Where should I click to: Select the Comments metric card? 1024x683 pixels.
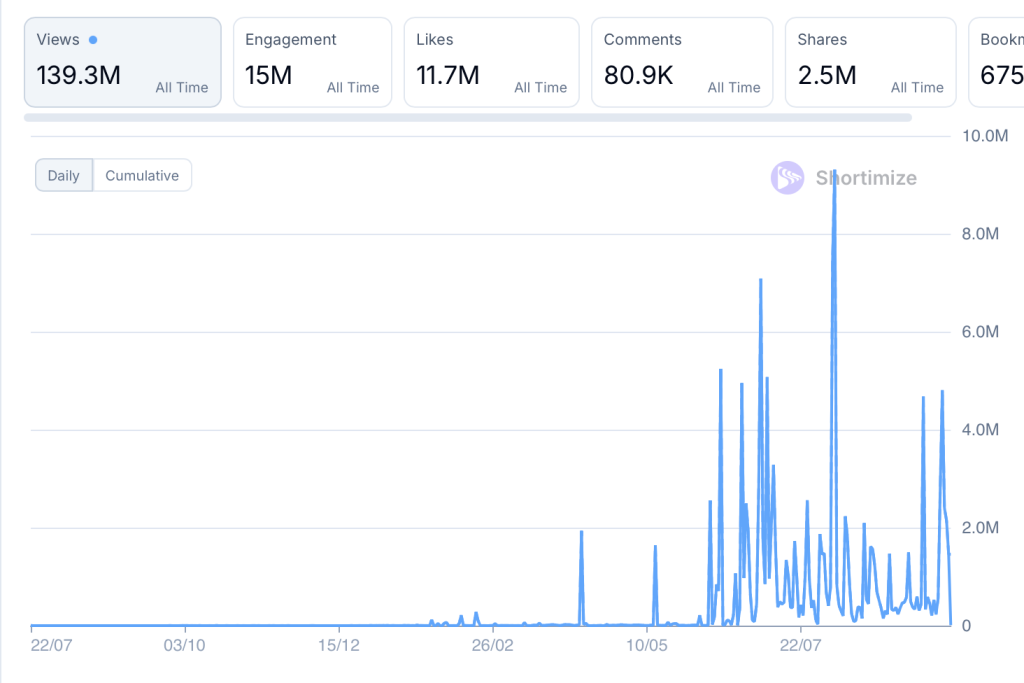[681, 62]
